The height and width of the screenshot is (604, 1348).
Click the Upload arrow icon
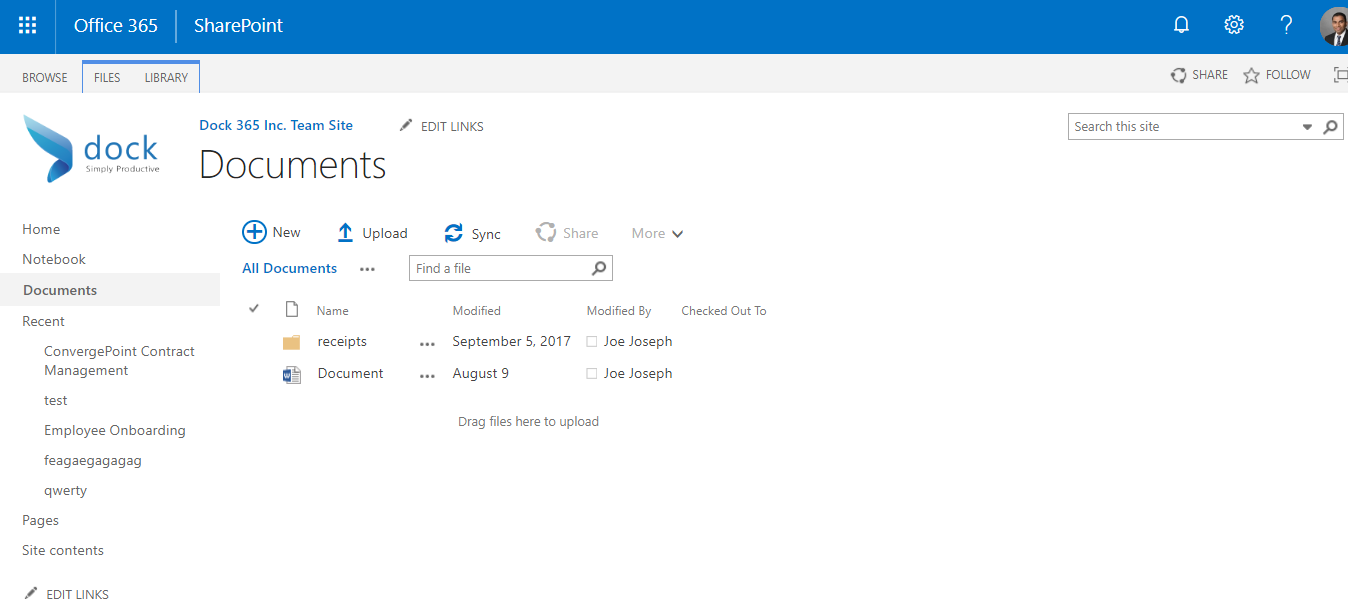(345, 233)
